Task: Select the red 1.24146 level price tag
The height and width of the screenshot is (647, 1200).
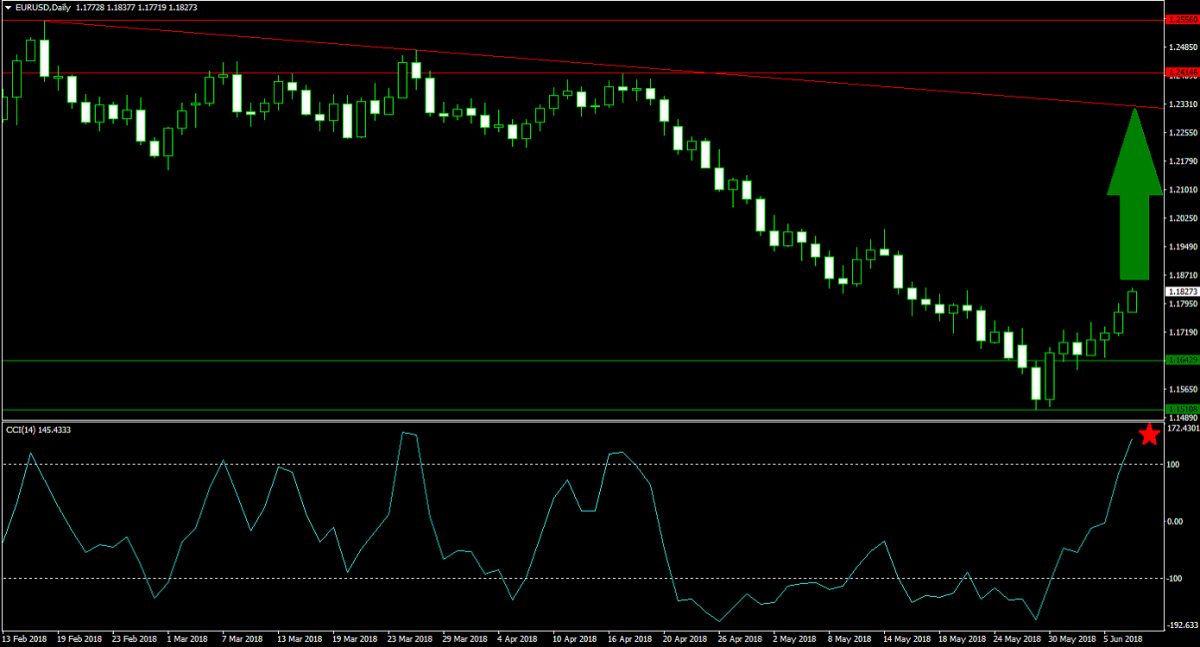Action: (x=1181, y=73)
